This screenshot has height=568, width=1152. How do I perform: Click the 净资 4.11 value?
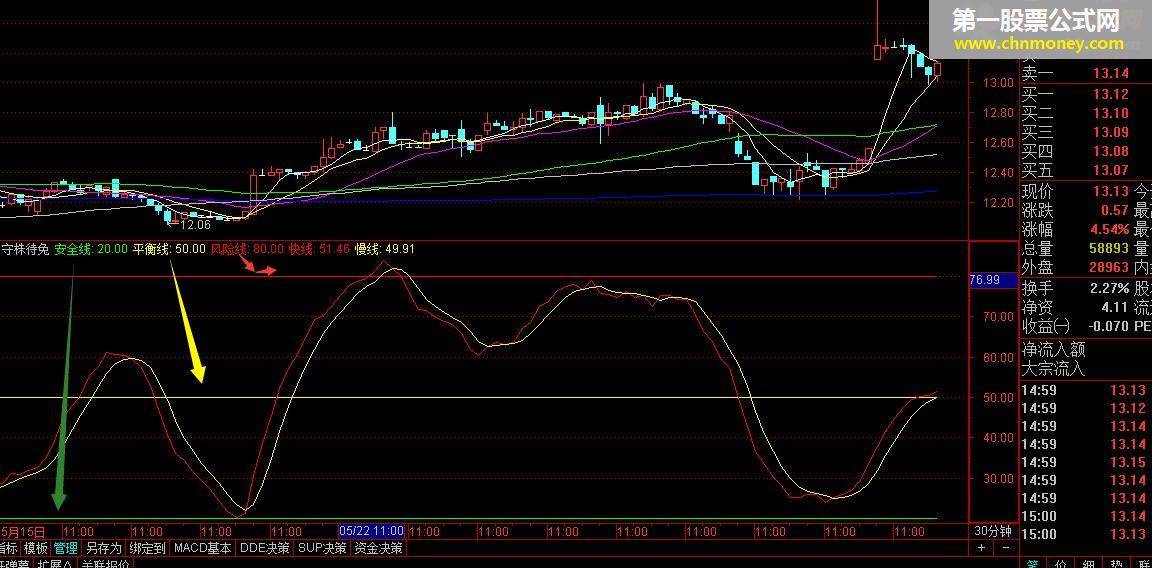tap(1116, 307)
